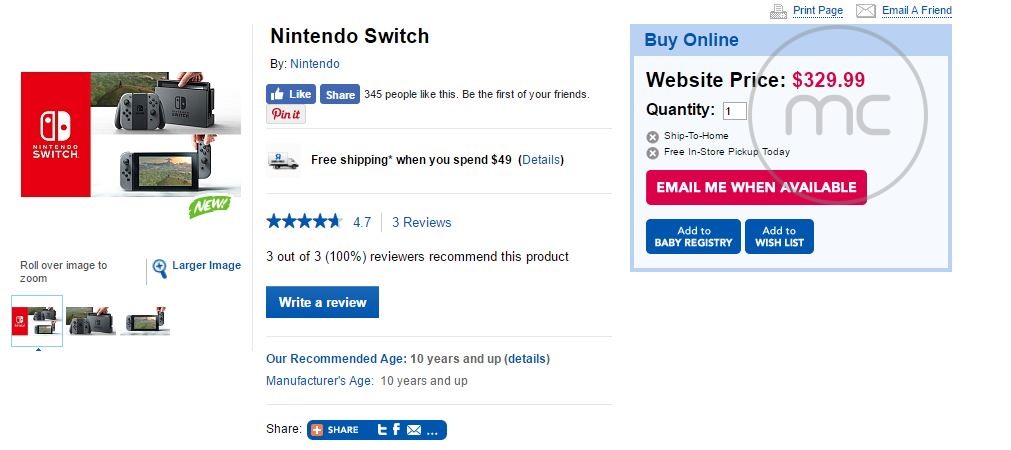Viewport: 1011px width, 450px height.
Task: Click the magnifier Larger Image icon
Action: pos(159,267)
